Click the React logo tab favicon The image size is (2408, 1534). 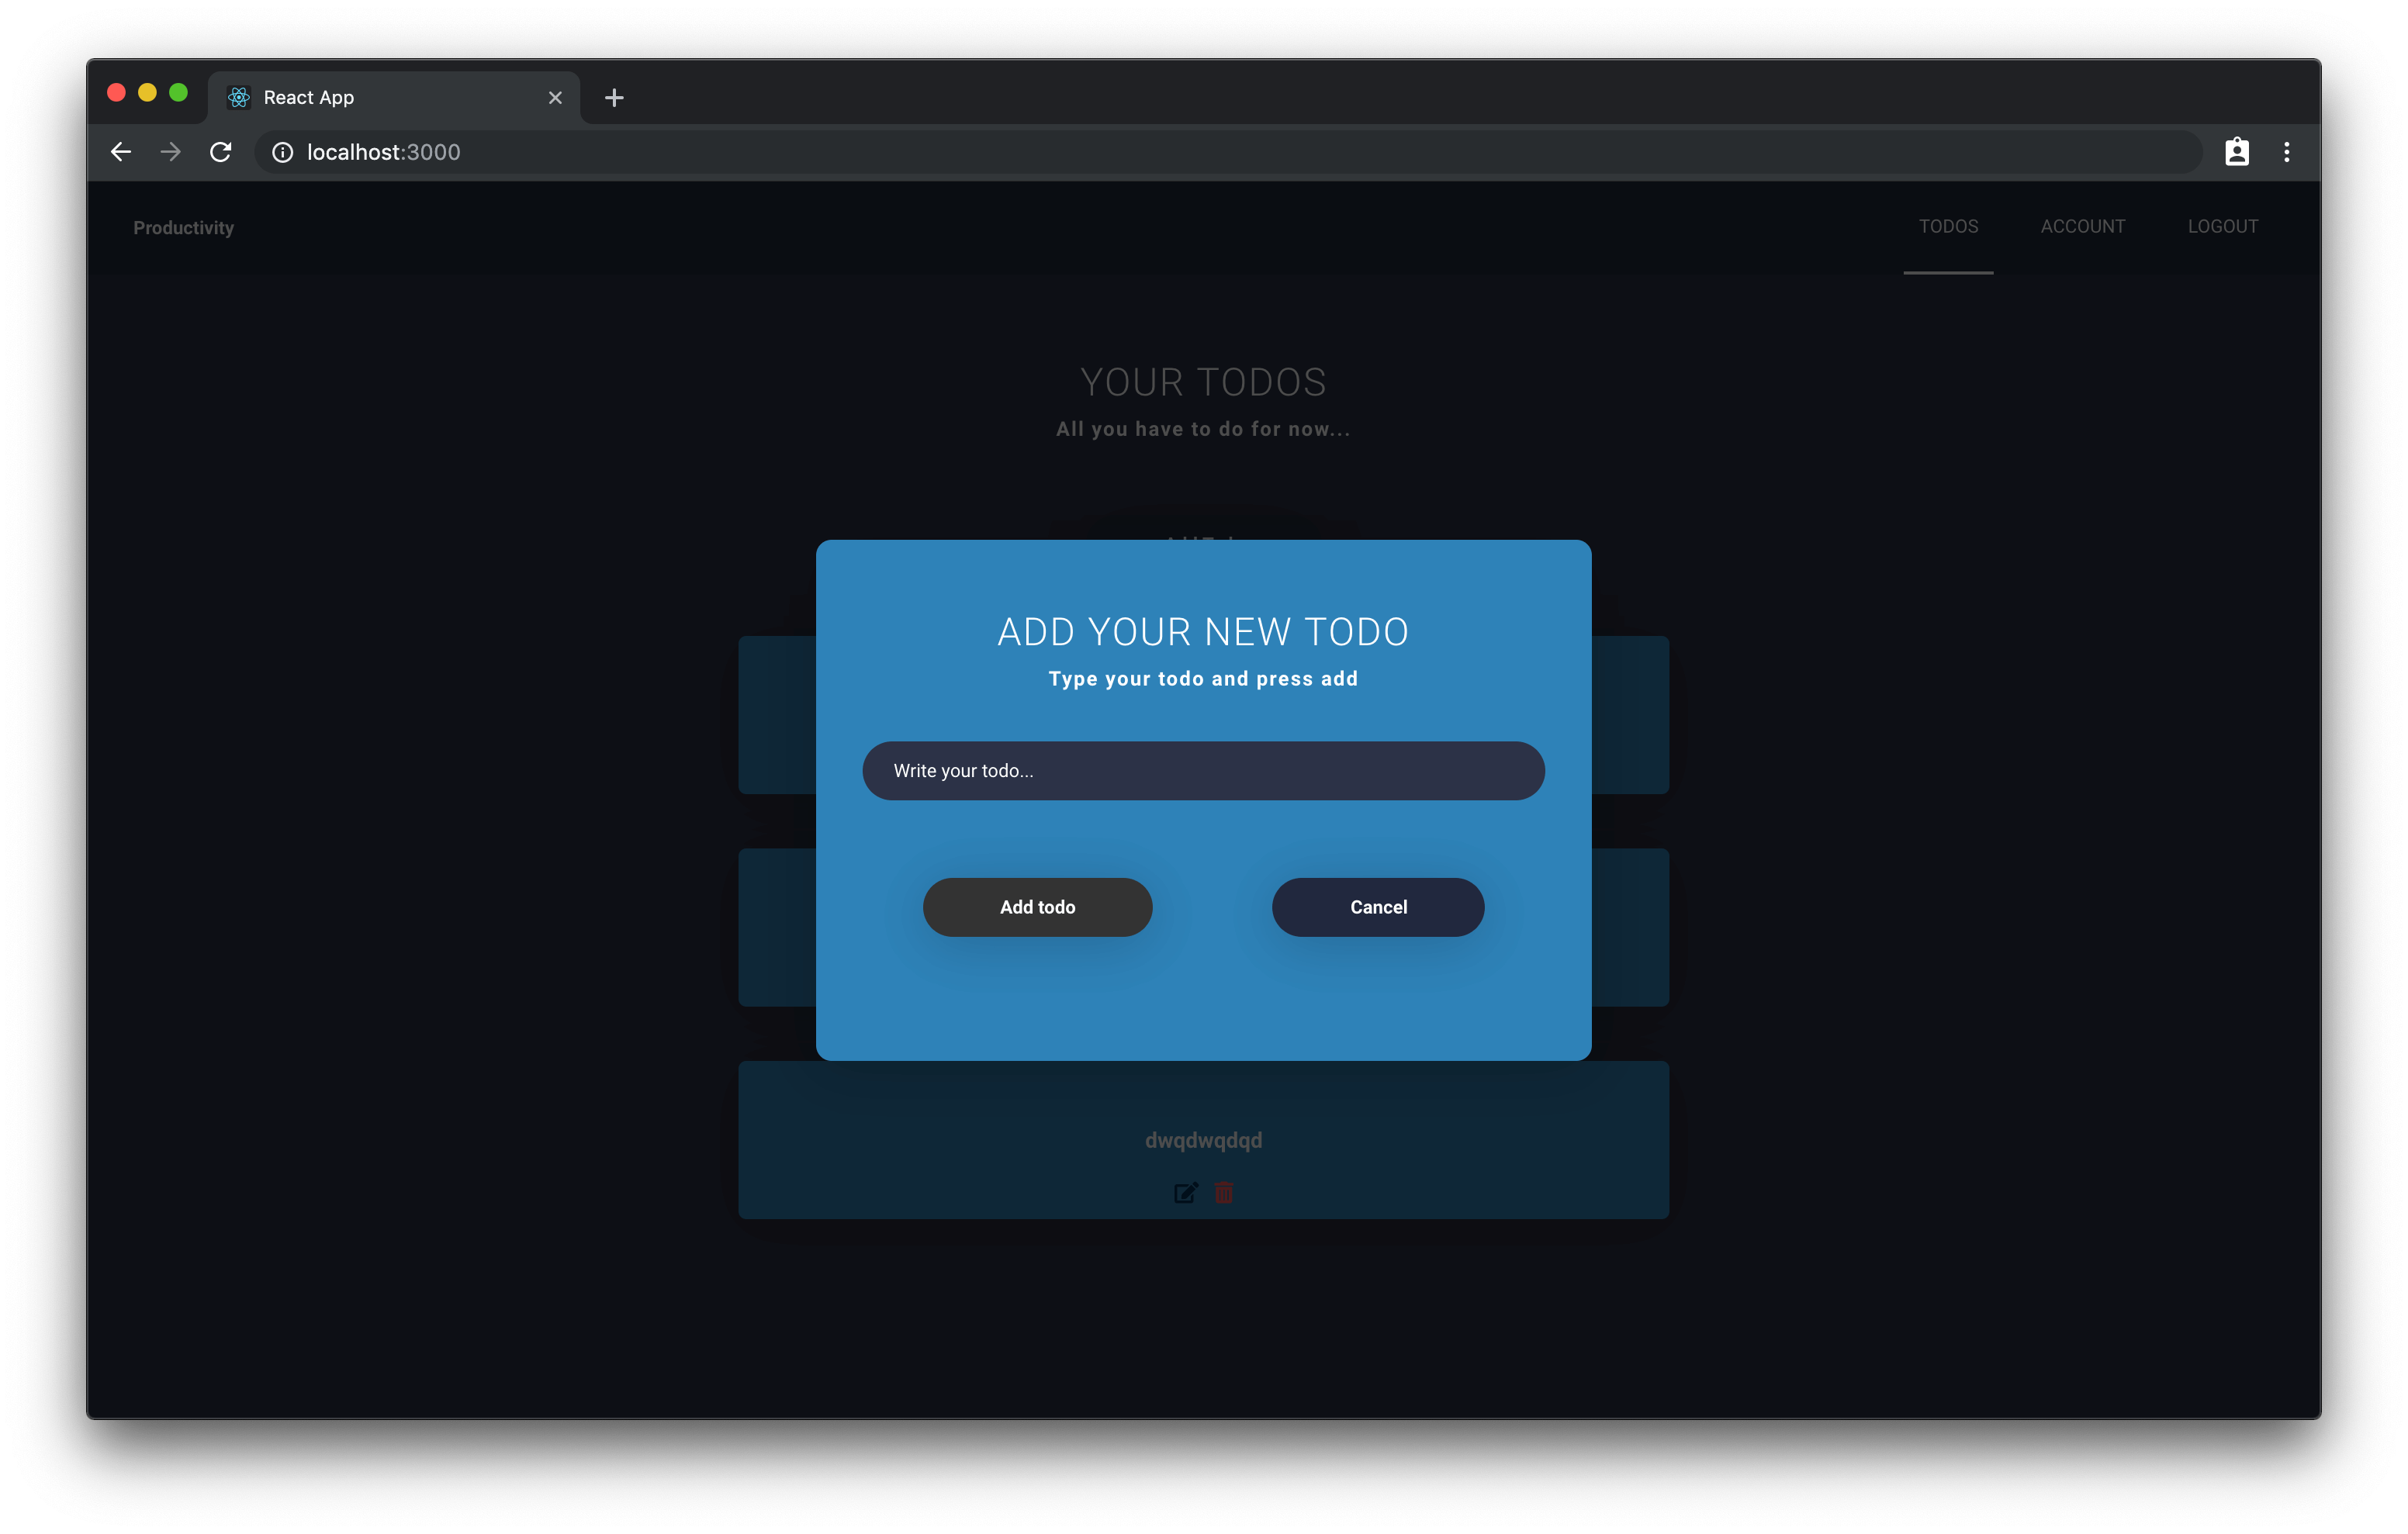coord(239,98)
